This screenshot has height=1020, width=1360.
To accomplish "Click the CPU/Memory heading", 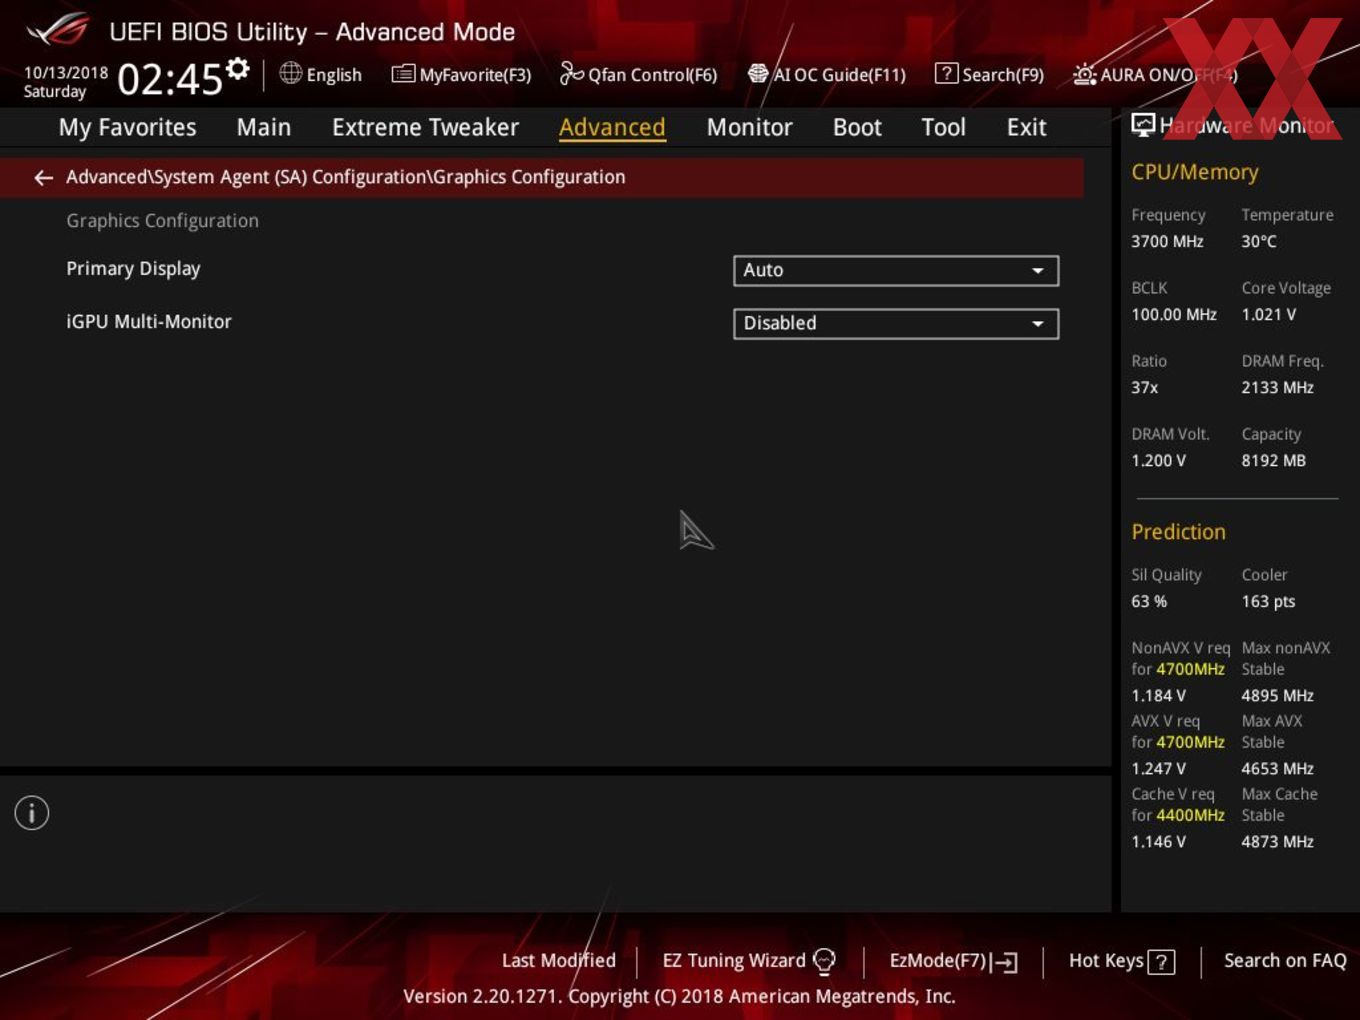I will point(1194,172).
